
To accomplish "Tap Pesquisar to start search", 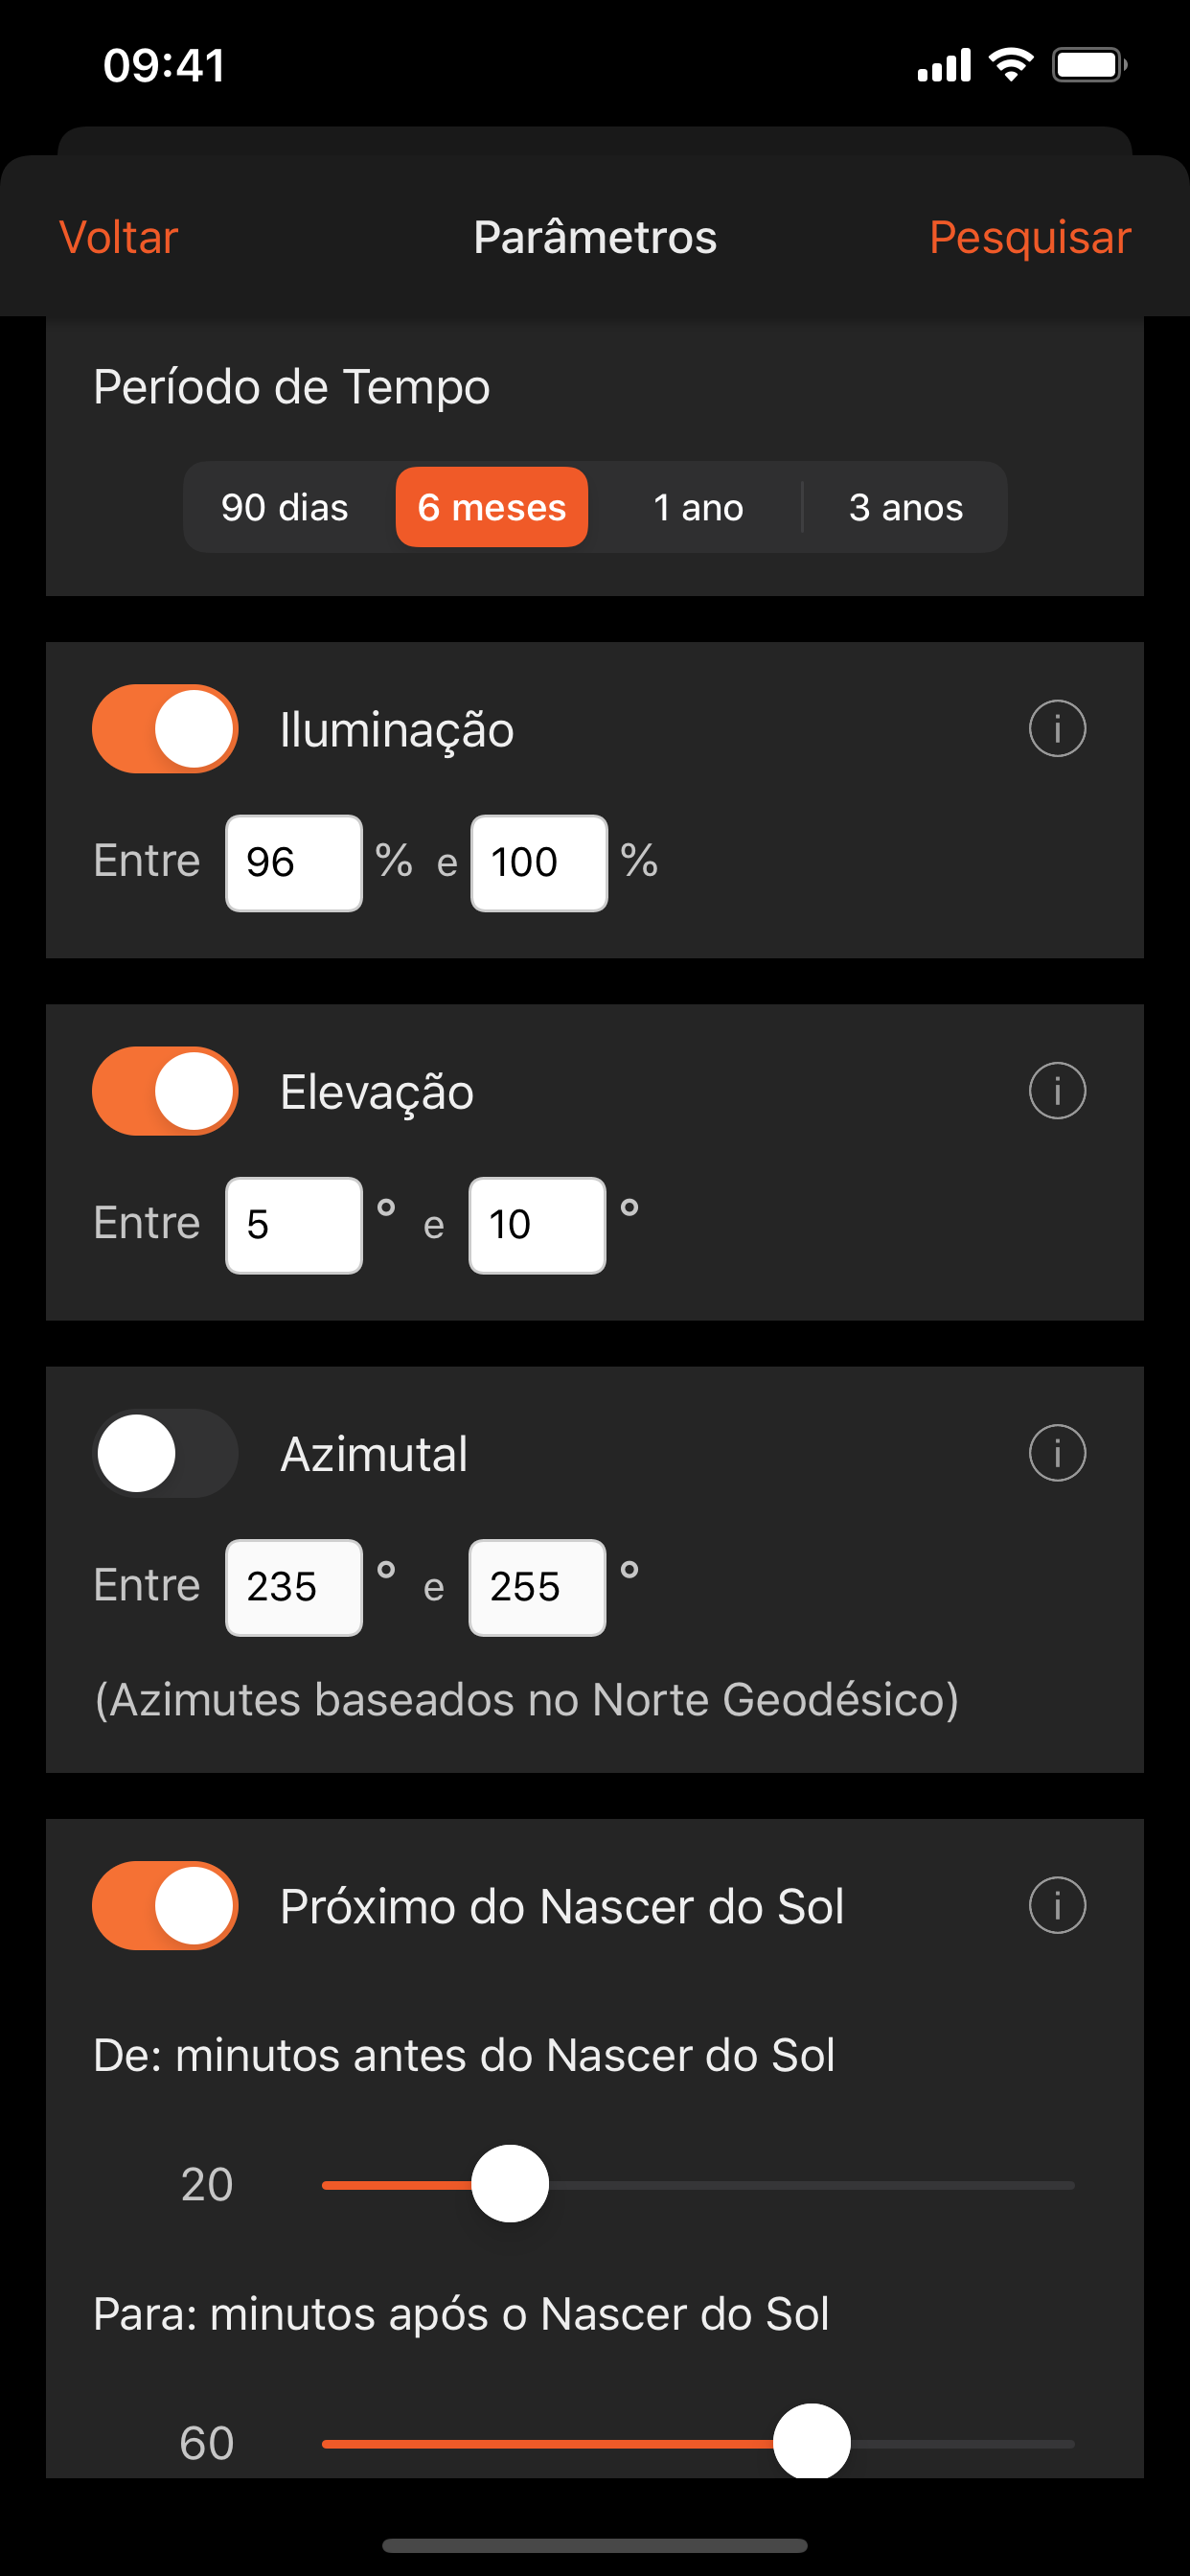I will (x=1029, y=237).
